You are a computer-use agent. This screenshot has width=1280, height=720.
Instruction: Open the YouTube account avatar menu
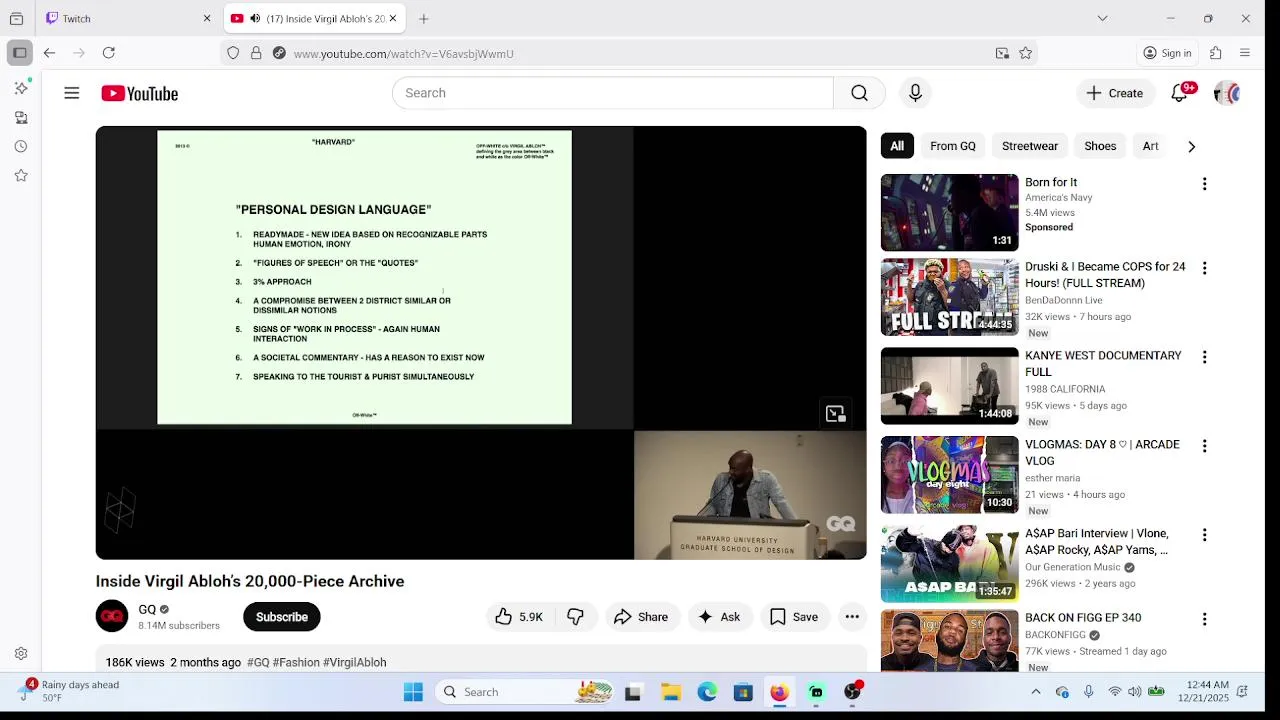point(1226,93)
